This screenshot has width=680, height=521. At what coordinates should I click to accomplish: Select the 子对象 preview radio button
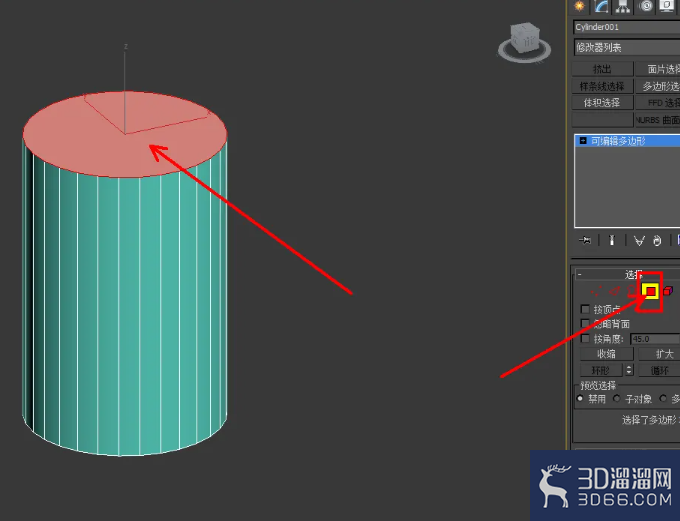point(617,398)
